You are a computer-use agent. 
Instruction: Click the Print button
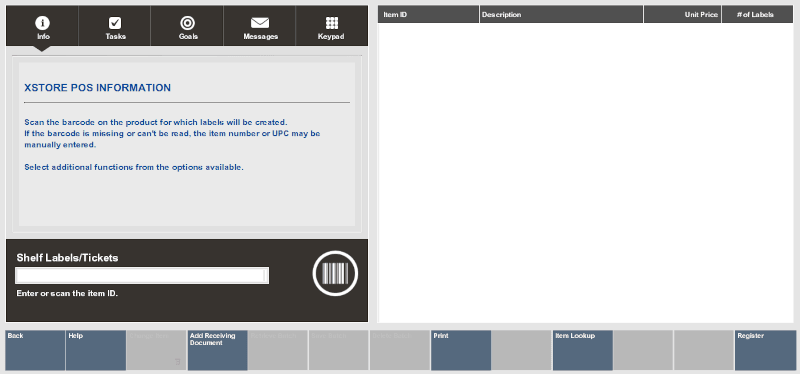(x=461, y=350)
